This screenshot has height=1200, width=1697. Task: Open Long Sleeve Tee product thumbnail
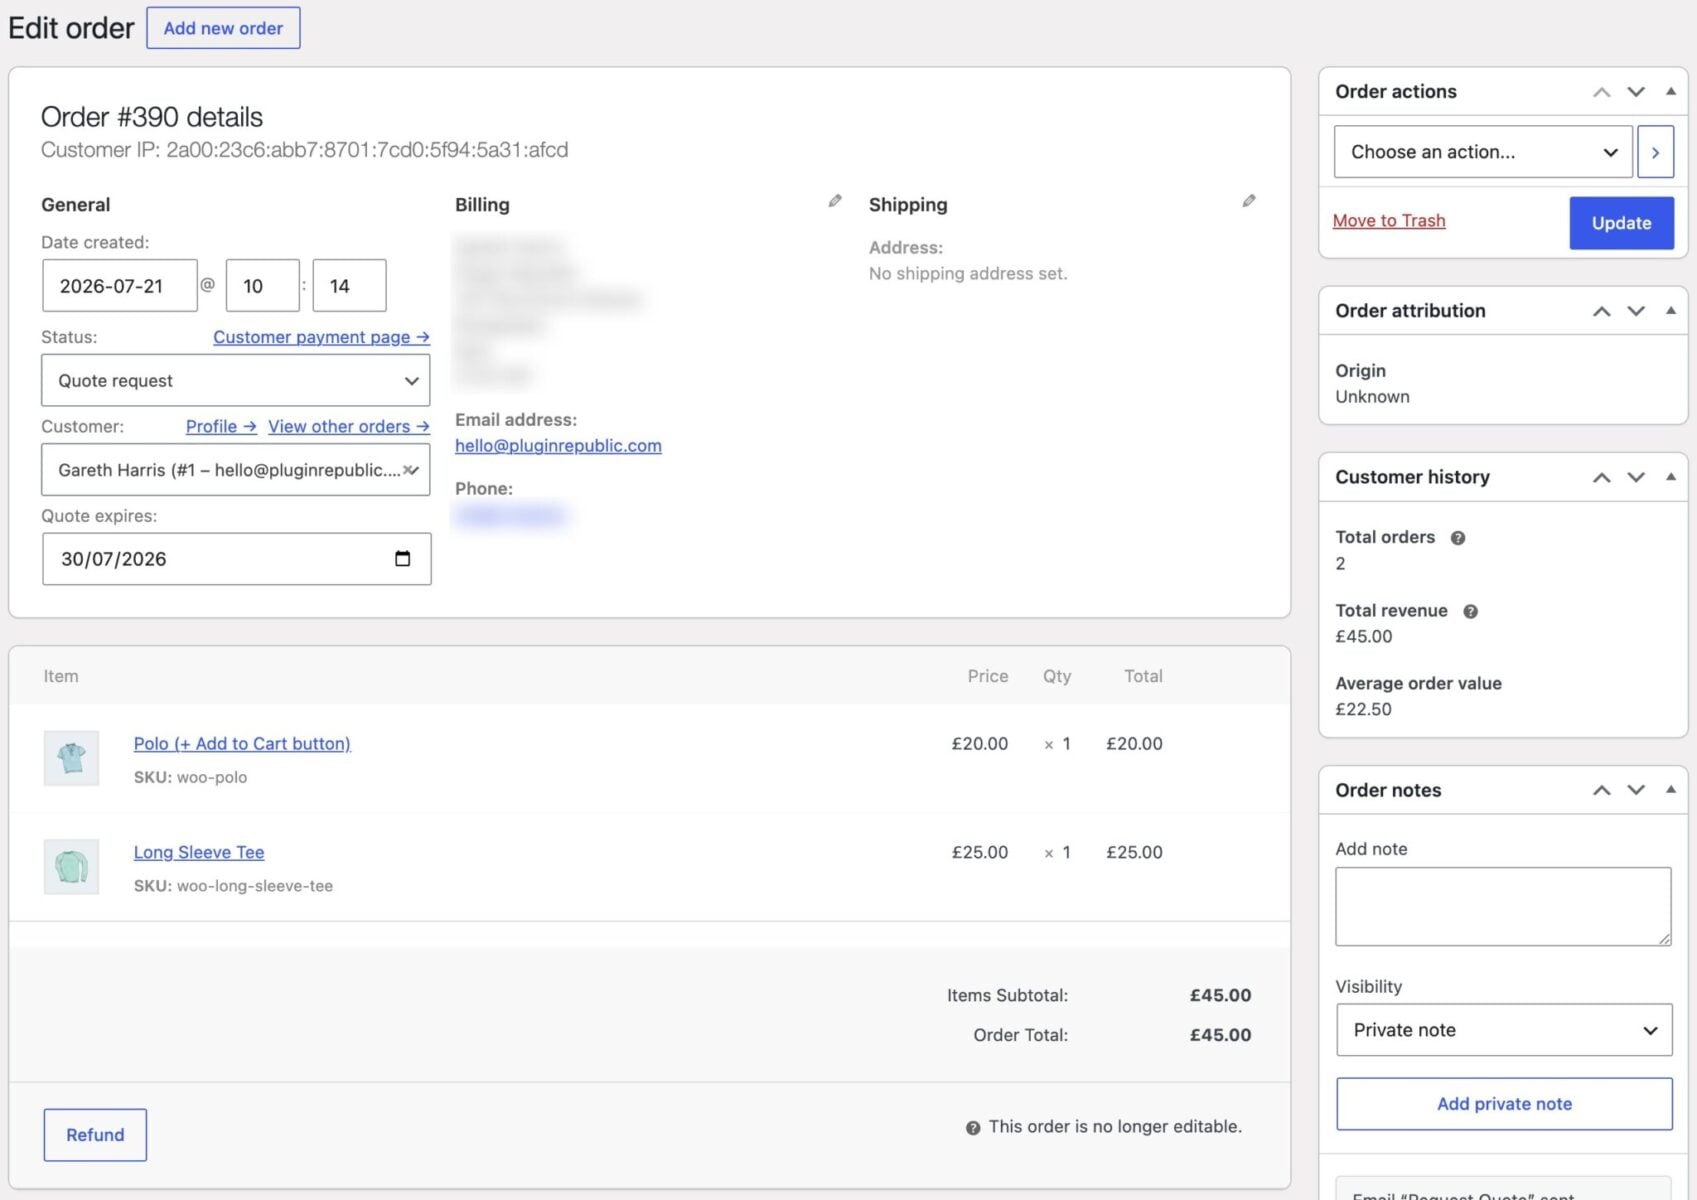point(71,866)
